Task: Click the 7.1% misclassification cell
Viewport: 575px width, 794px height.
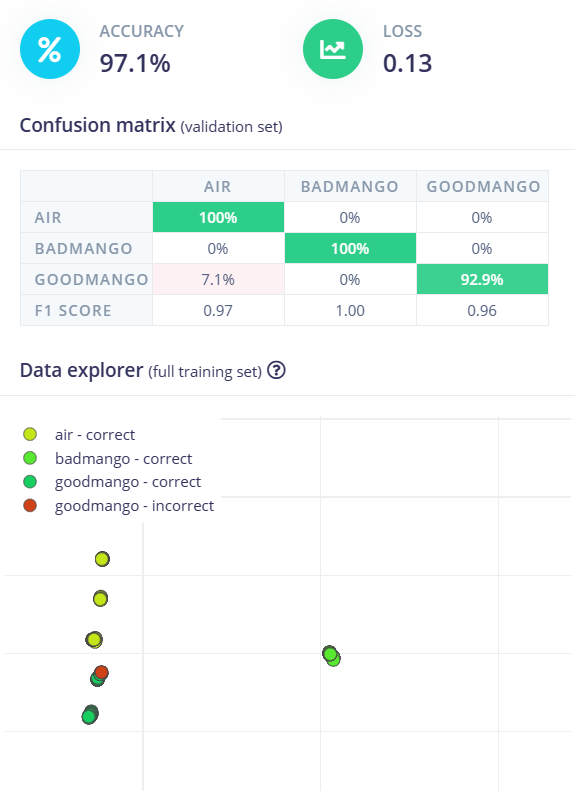Action: pos(218,280)
